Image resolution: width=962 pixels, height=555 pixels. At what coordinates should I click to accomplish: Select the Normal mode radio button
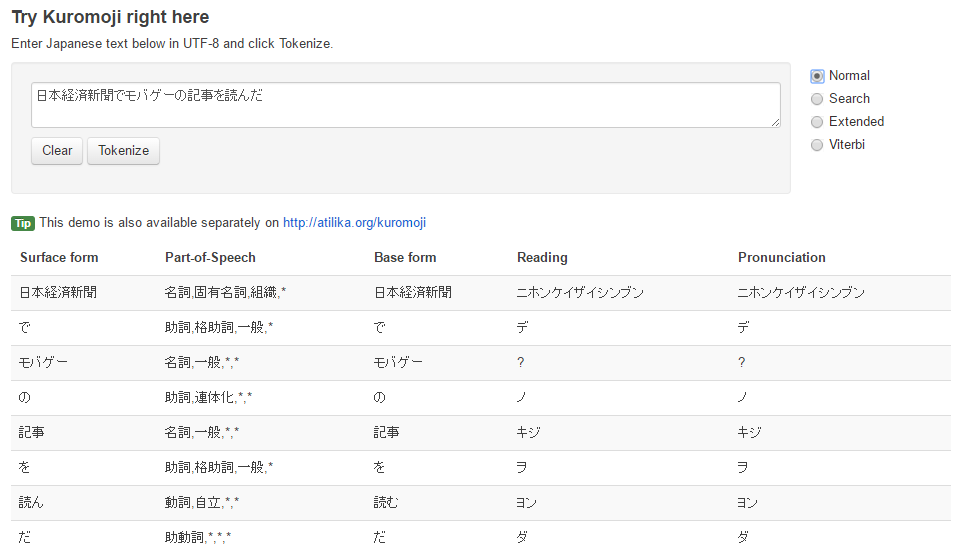point(817,76)
